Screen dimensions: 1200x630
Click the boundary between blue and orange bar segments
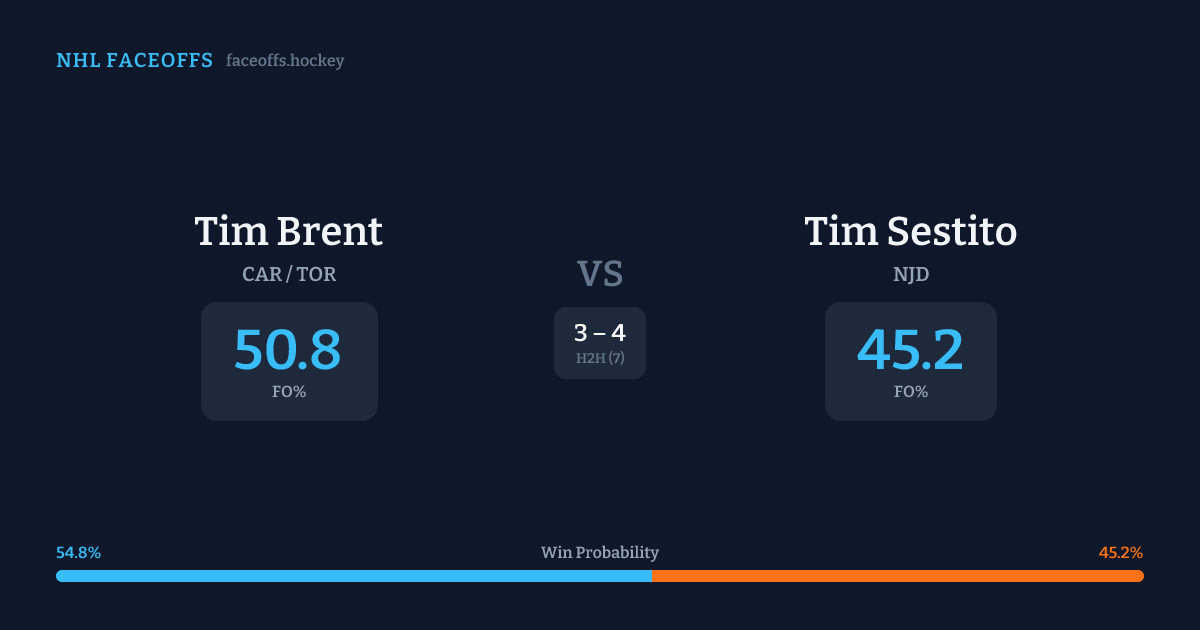click(652, 576)
